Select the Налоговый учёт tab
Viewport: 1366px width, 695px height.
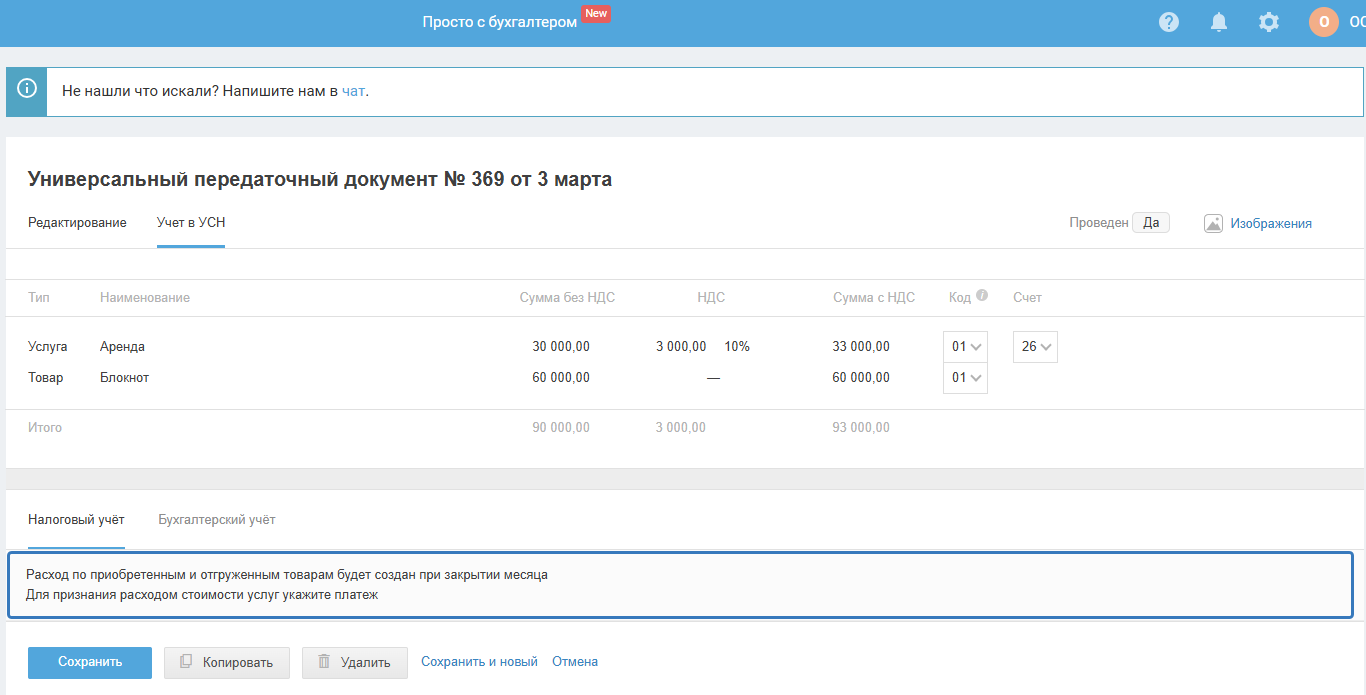(76, 520)
